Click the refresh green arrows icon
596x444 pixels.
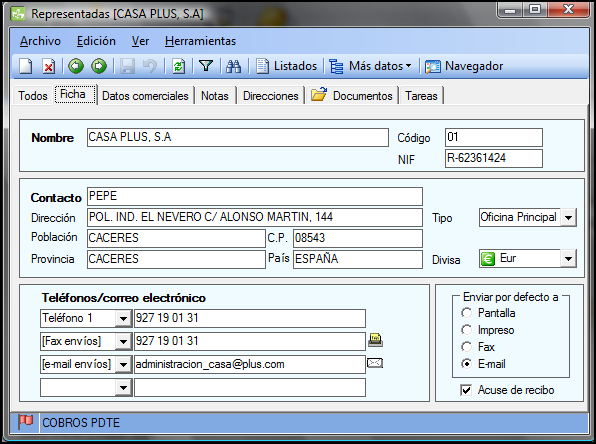[178, 66]
